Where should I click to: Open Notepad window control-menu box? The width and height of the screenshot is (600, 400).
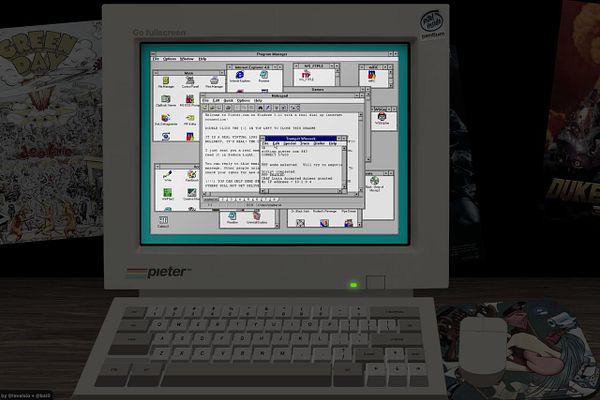[x=203, y=96]
